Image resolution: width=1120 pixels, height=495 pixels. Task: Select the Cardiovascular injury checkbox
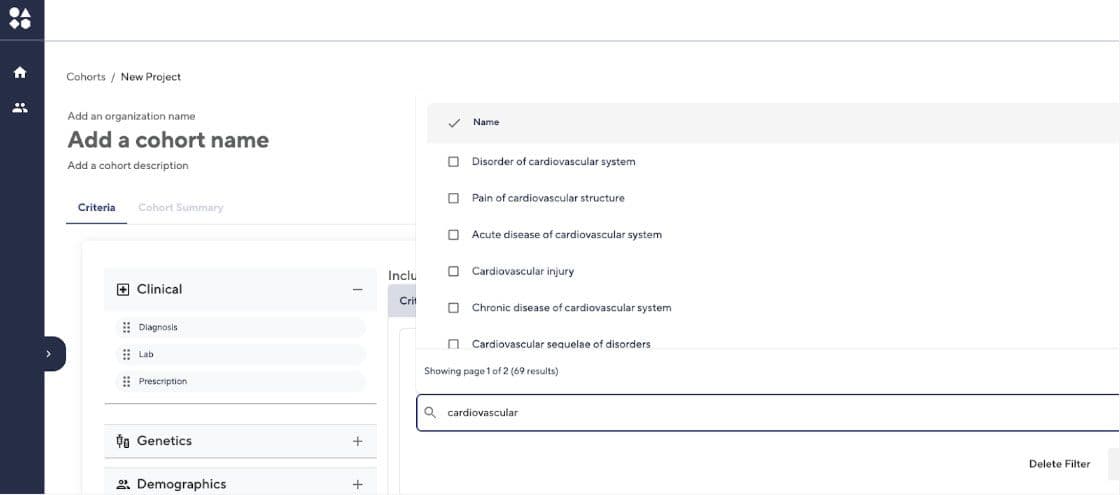pyautogui.click(x=453, y=271)
